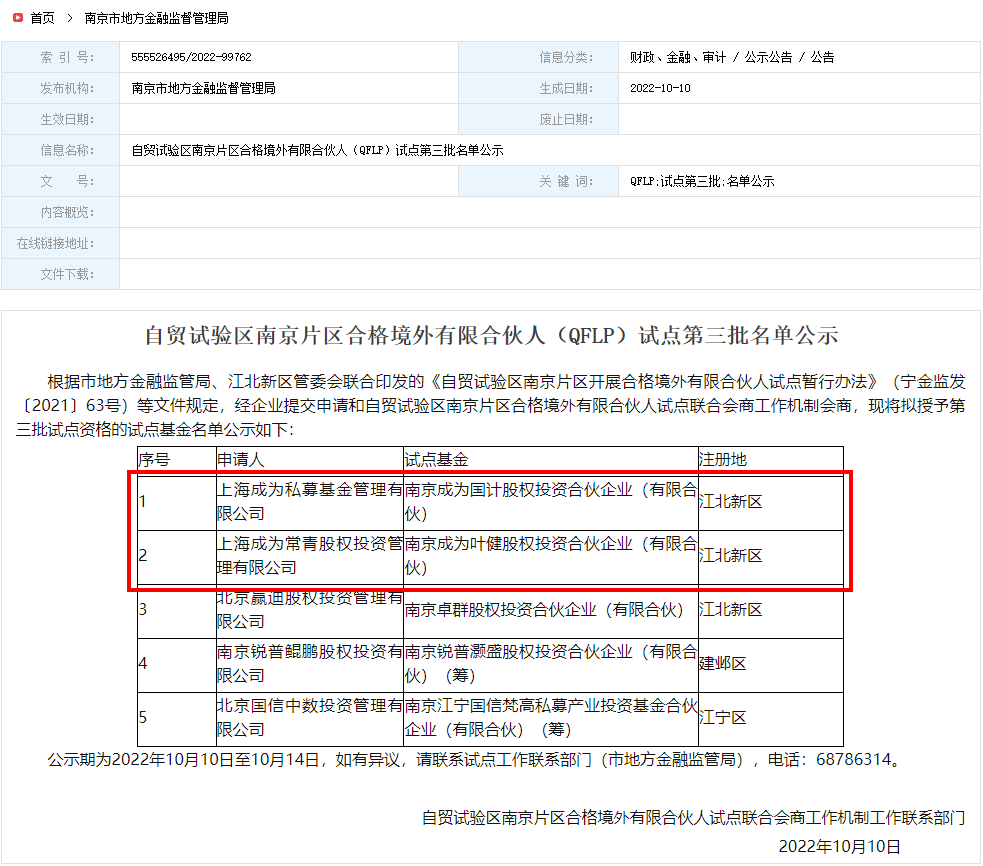Image resolution: width=983 pixels, height=866 pixels.
Task: Click the red breadcrumb home icon
Action: click(x=17, y=18)
